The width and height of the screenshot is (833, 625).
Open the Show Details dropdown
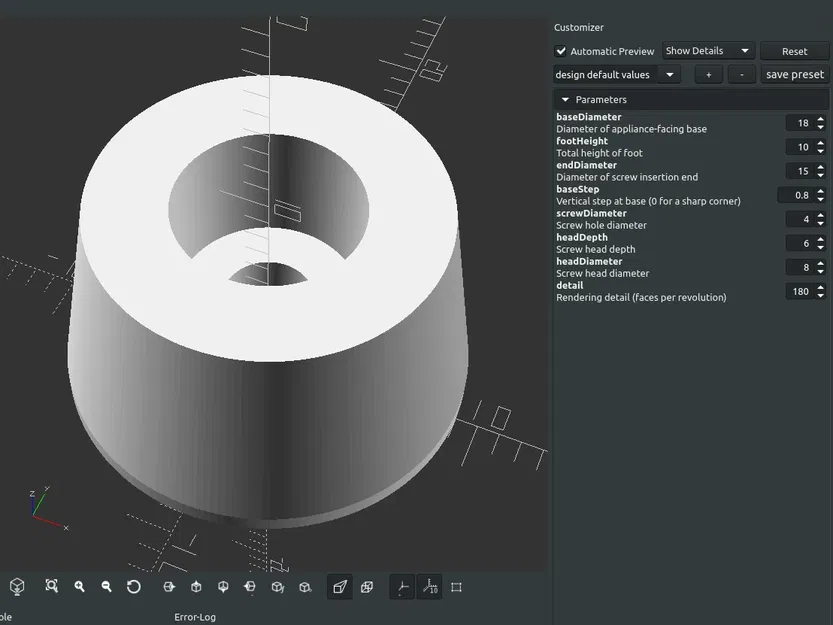(707, 50)
